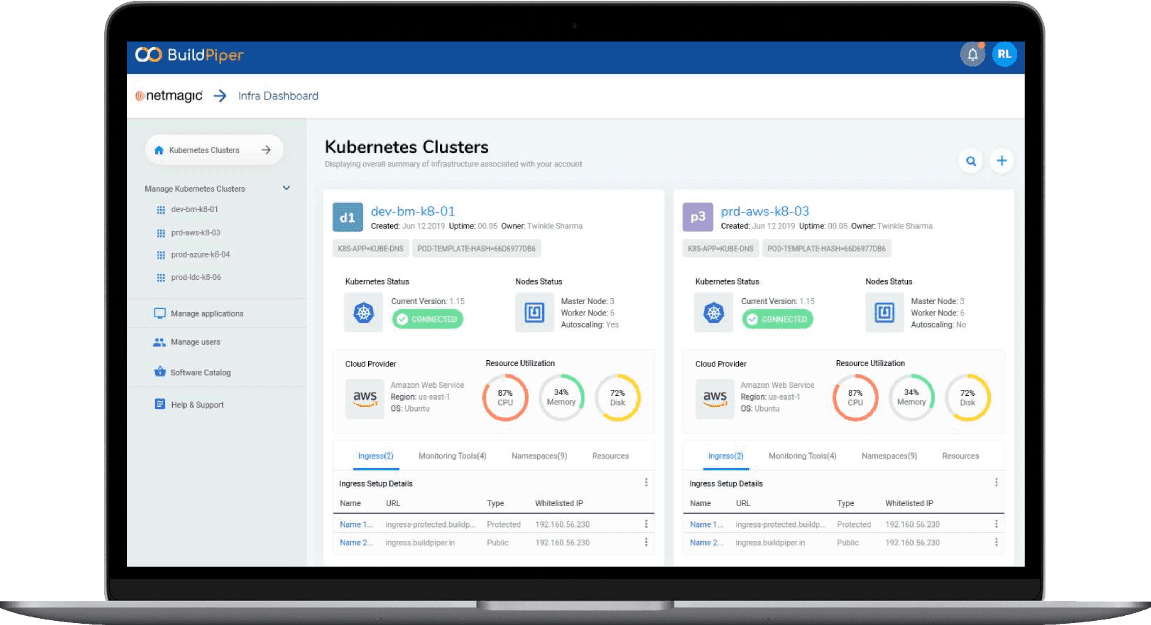Screen dimensions: 1151x625
Task: Click the RL user avatar
Action: pyautogui.click(x=1004, y=55)
